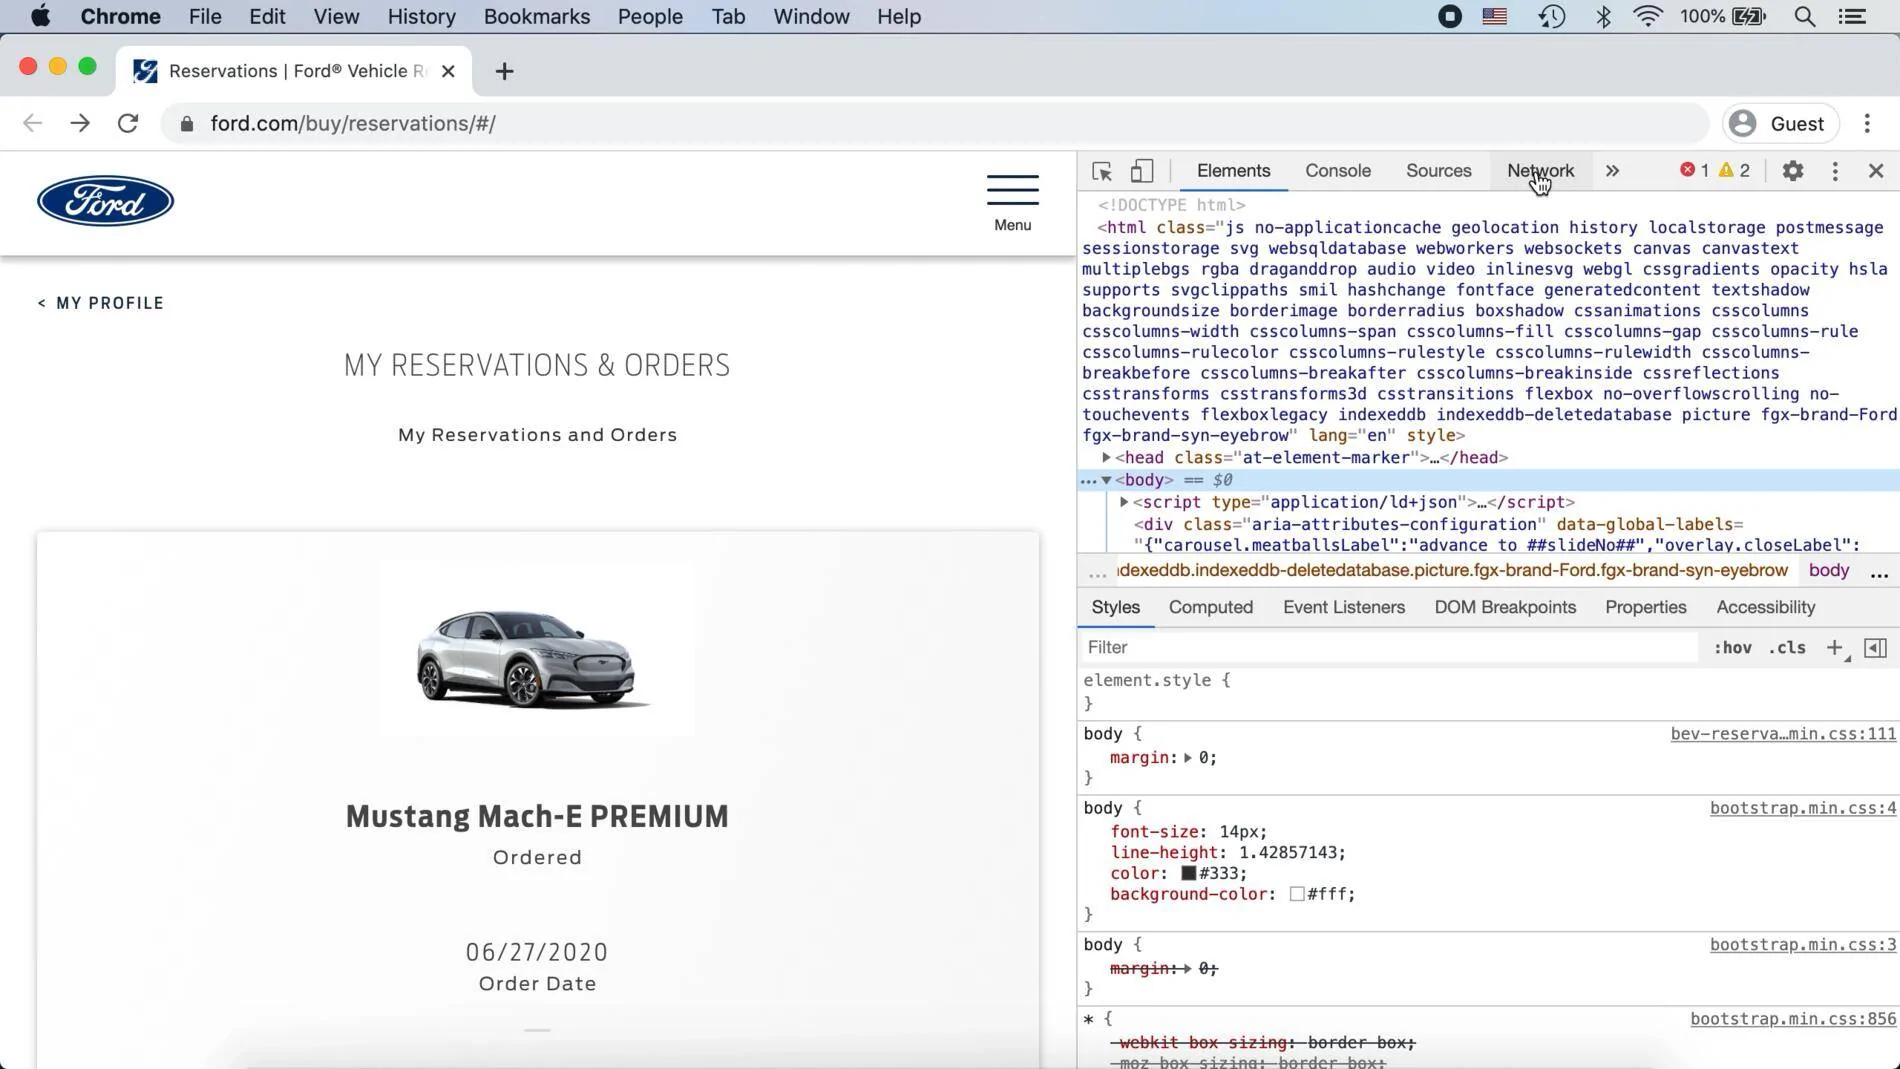
Task: Switch to the Sources tab
Action: coord(1438,171)
